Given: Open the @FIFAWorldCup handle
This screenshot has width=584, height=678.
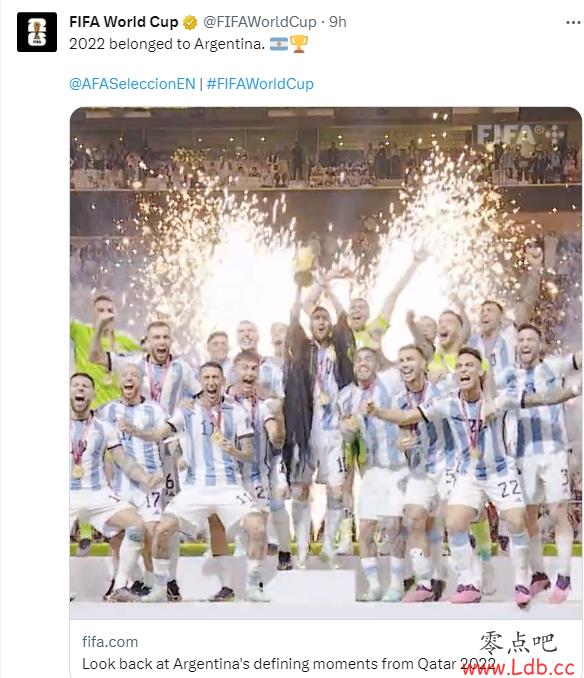Looking at the screenshot, I should point(260,22).
